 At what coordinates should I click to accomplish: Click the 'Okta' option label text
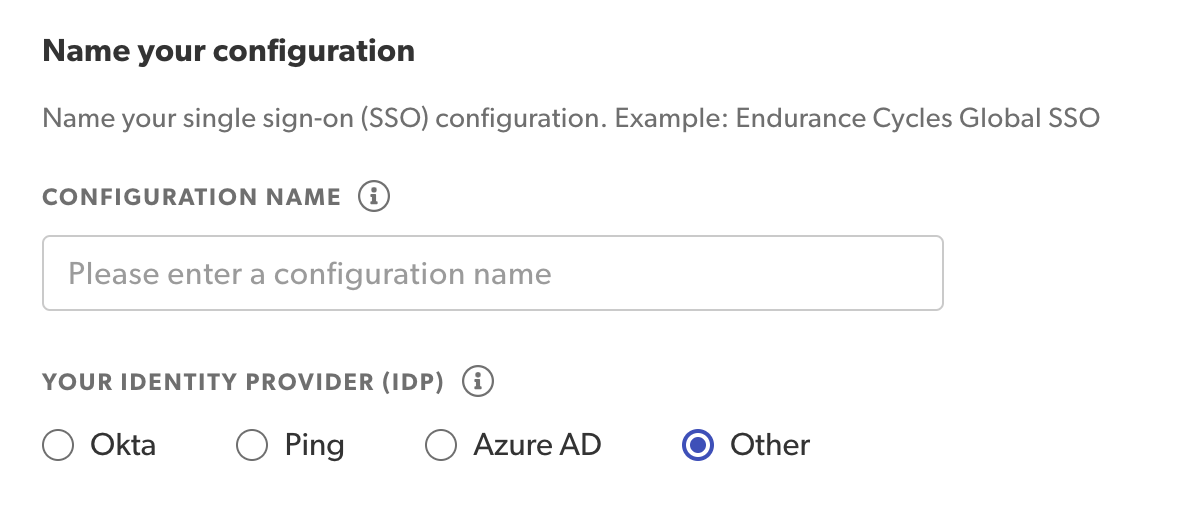123,444
